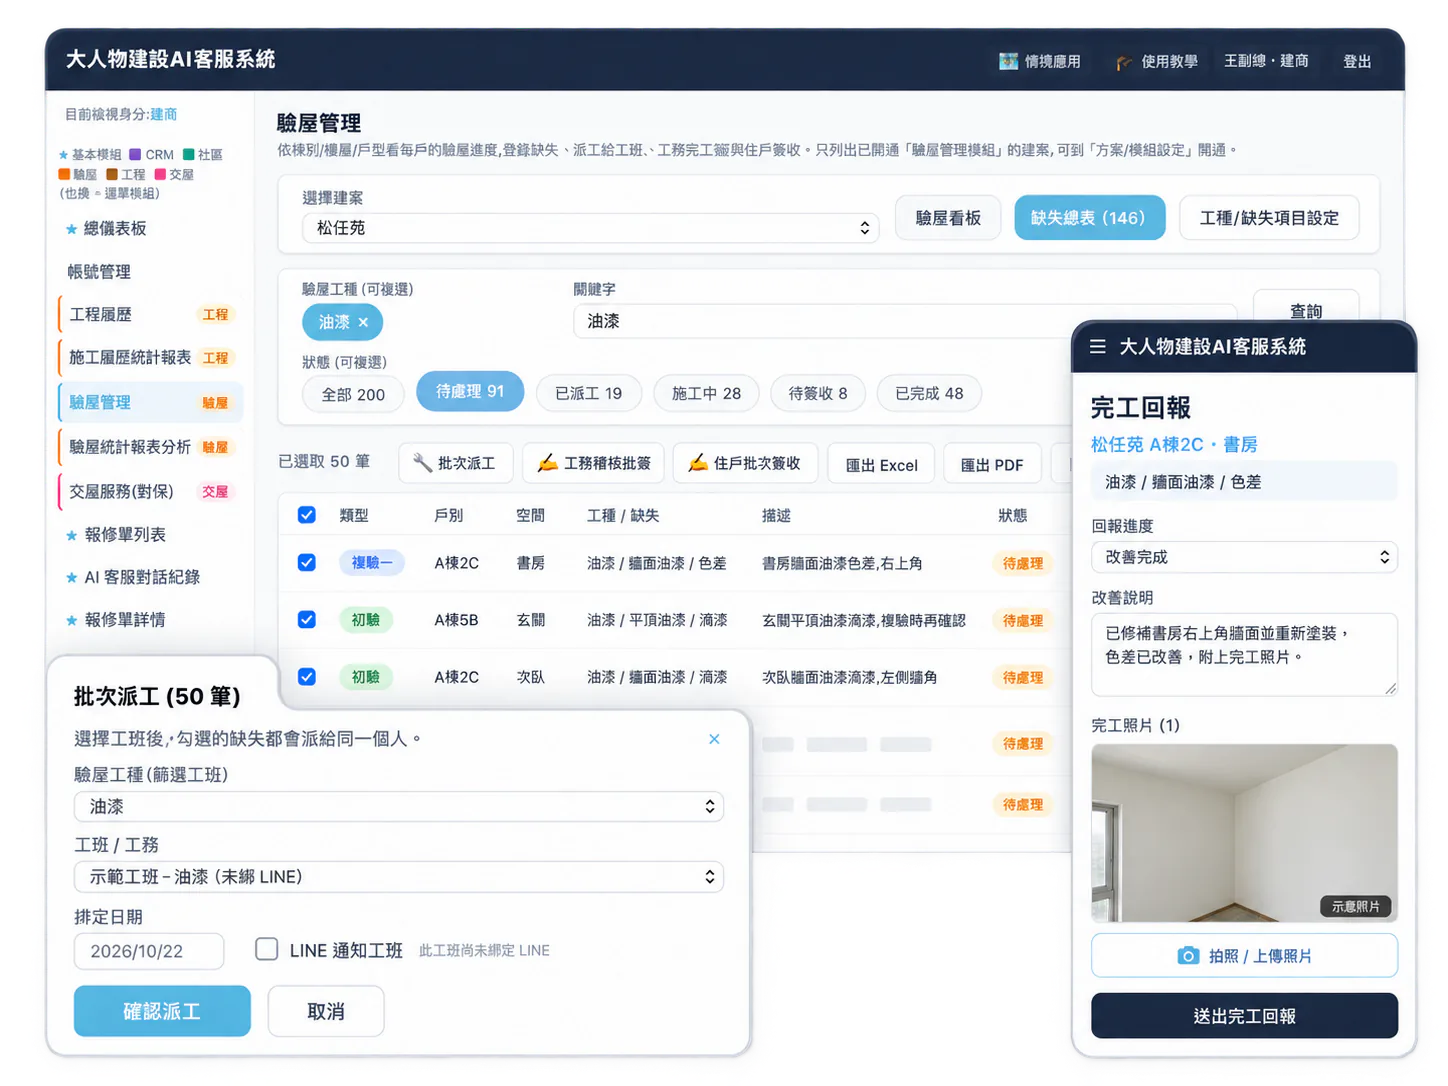1448x1086 pixels.
Task: Select the 全部 200 status filter
Action: pyautogui.click(x=353, y=394)
